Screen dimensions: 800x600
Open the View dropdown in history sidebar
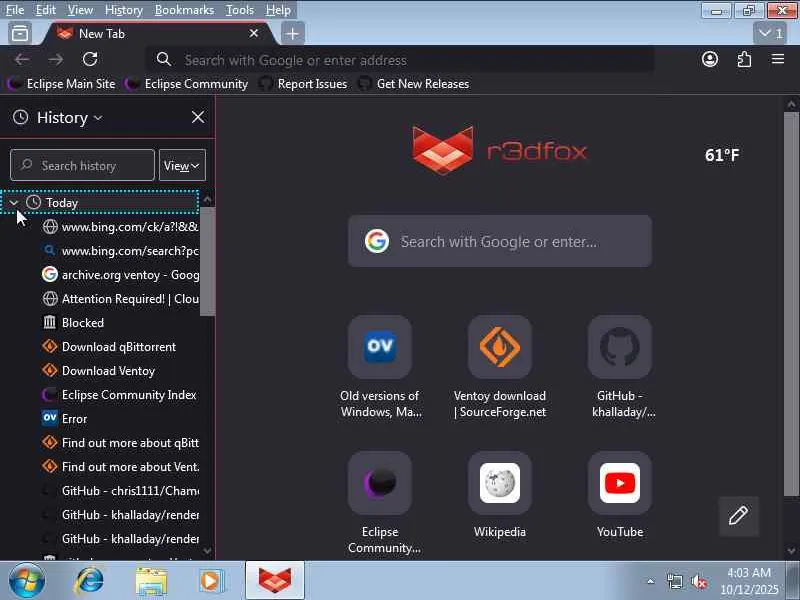[182, 165]
